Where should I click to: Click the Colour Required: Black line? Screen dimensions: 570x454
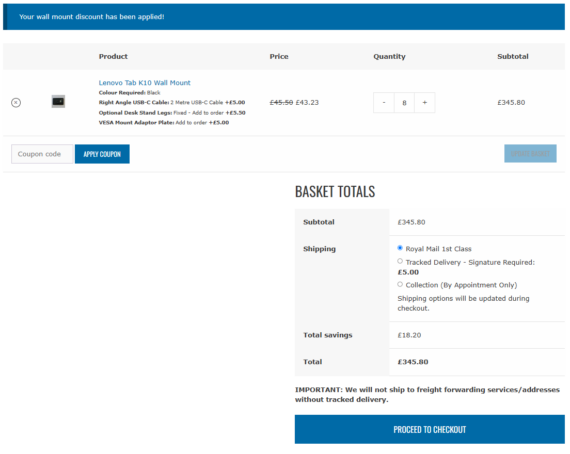pyautogui.click(x=129, y=93)
